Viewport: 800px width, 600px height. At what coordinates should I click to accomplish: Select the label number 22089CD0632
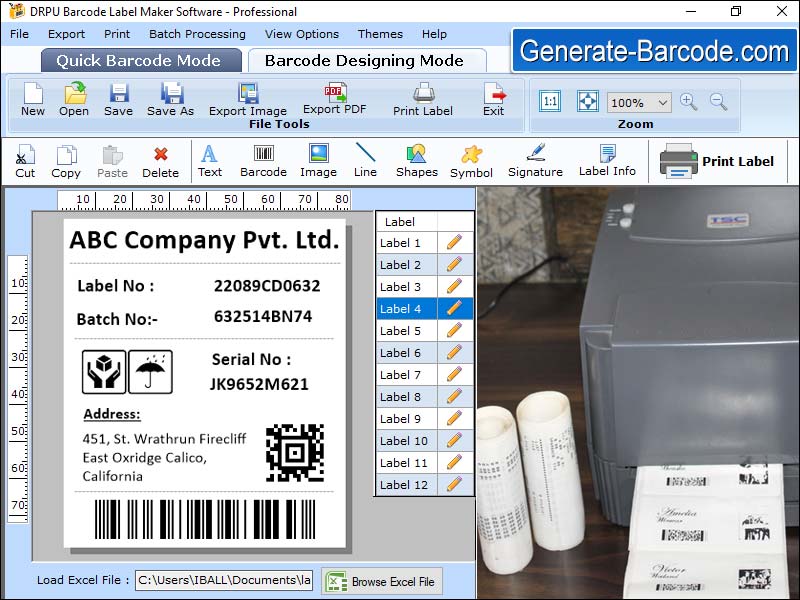click(x=267, y=286)
